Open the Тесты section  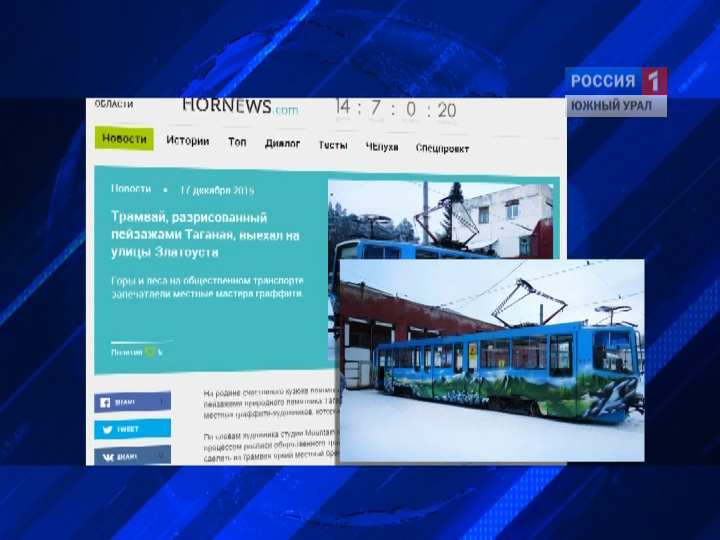(333, 144)
